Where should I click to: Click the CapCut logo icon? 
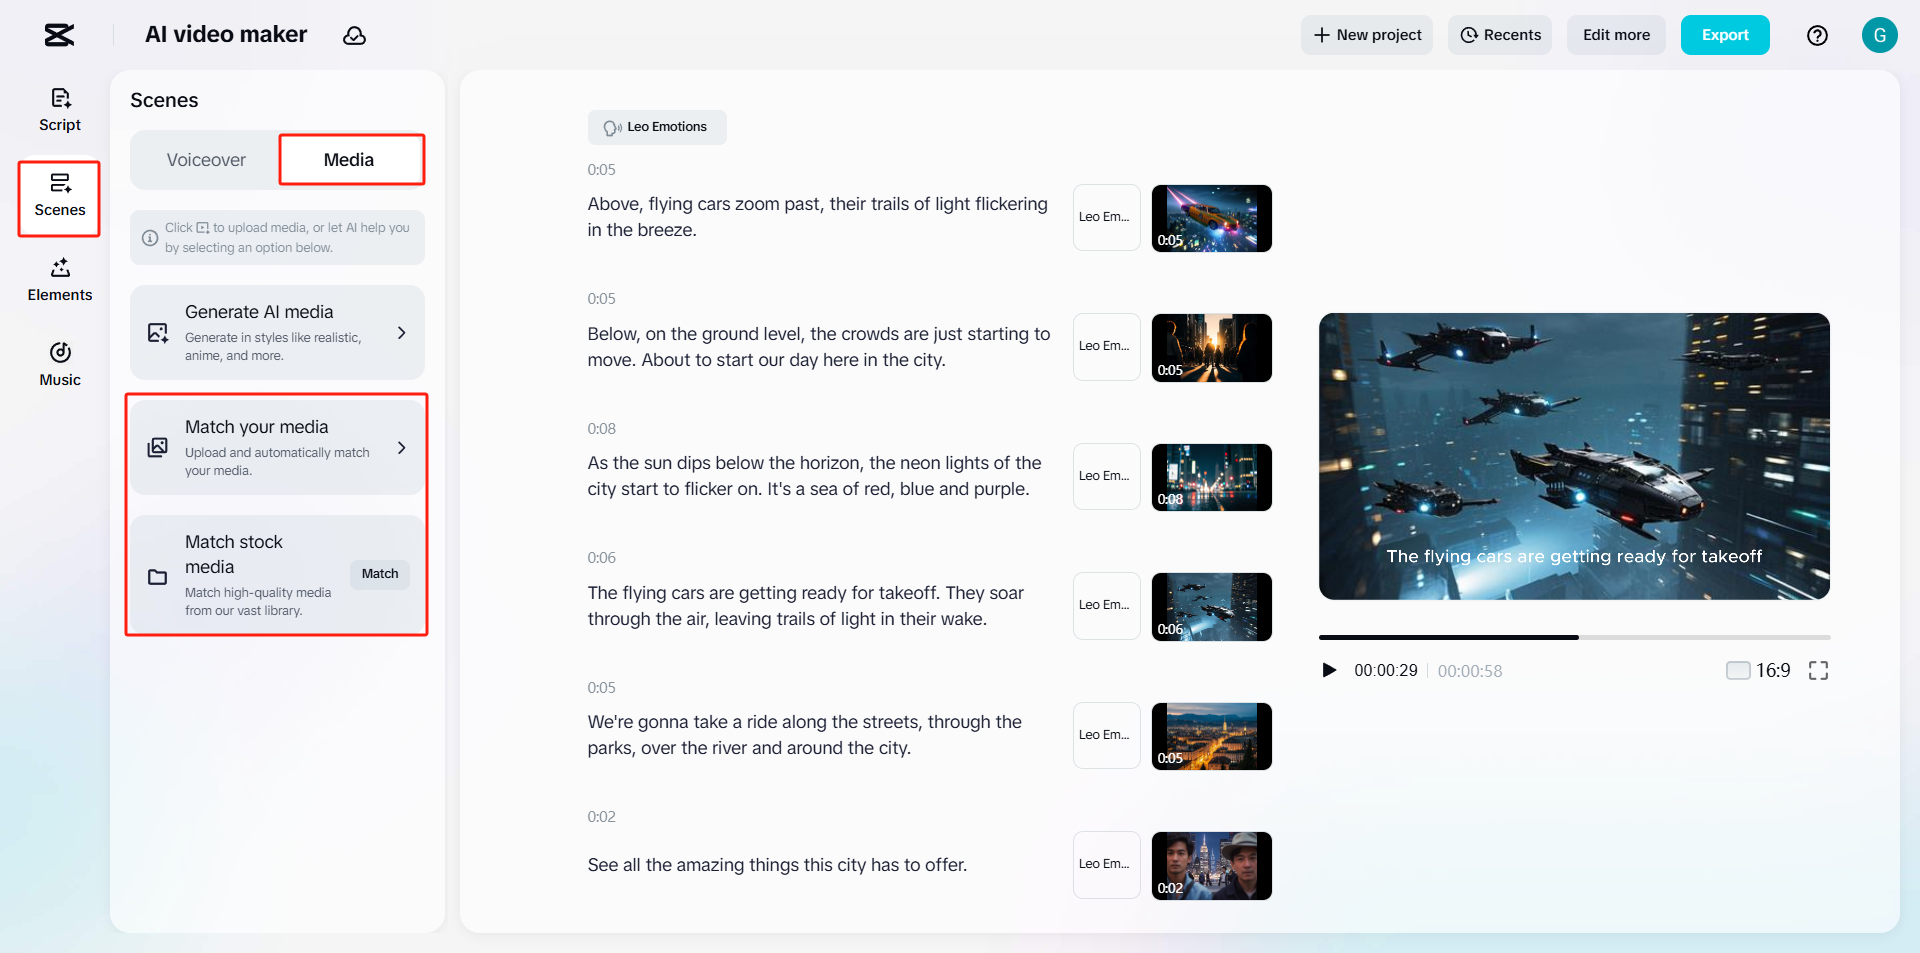coord(59,35)
